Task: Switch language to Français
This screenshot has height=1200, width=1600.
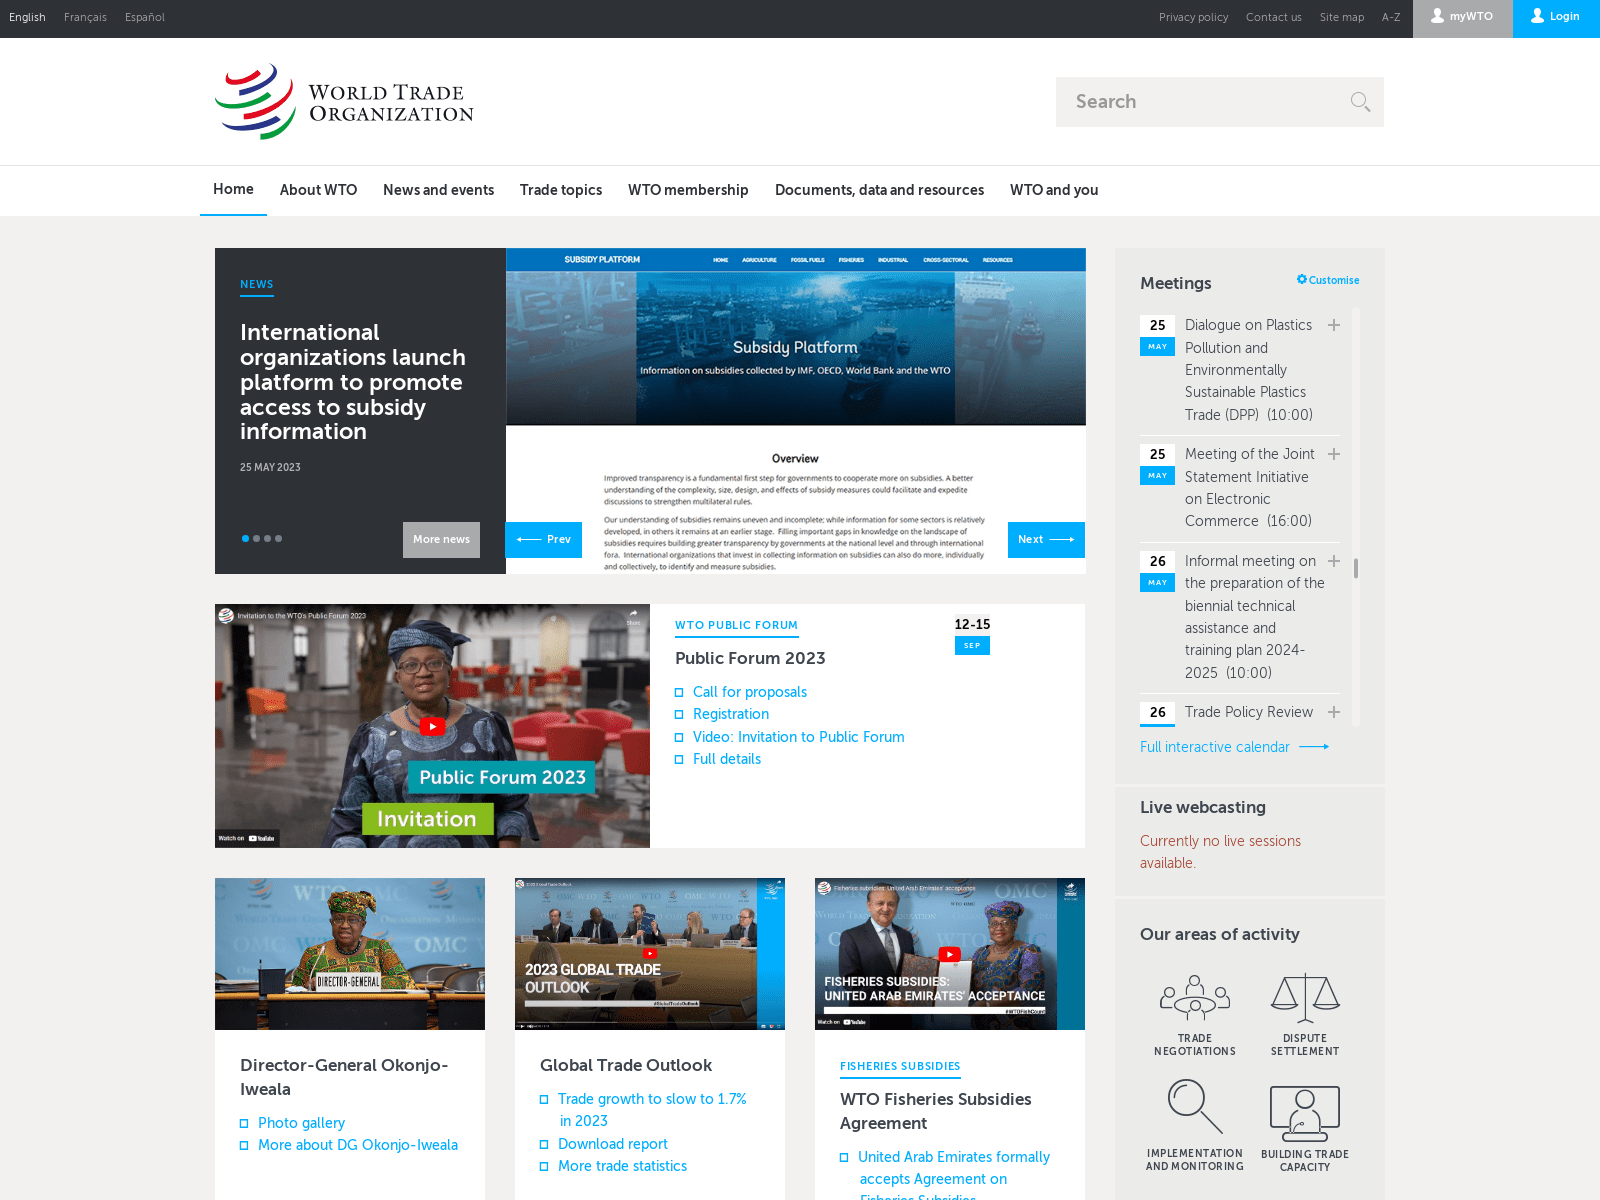Action: point(85,17)
